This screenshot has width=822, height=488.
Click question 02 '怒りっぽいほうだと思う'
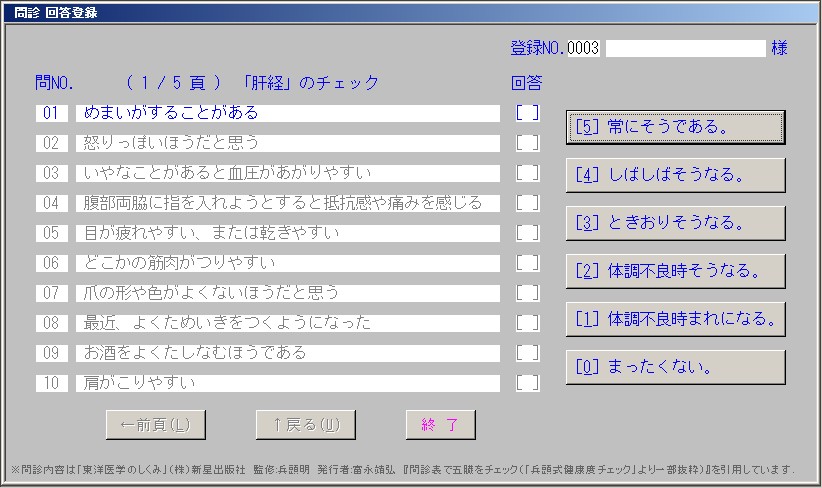click(x=288, y=143)
